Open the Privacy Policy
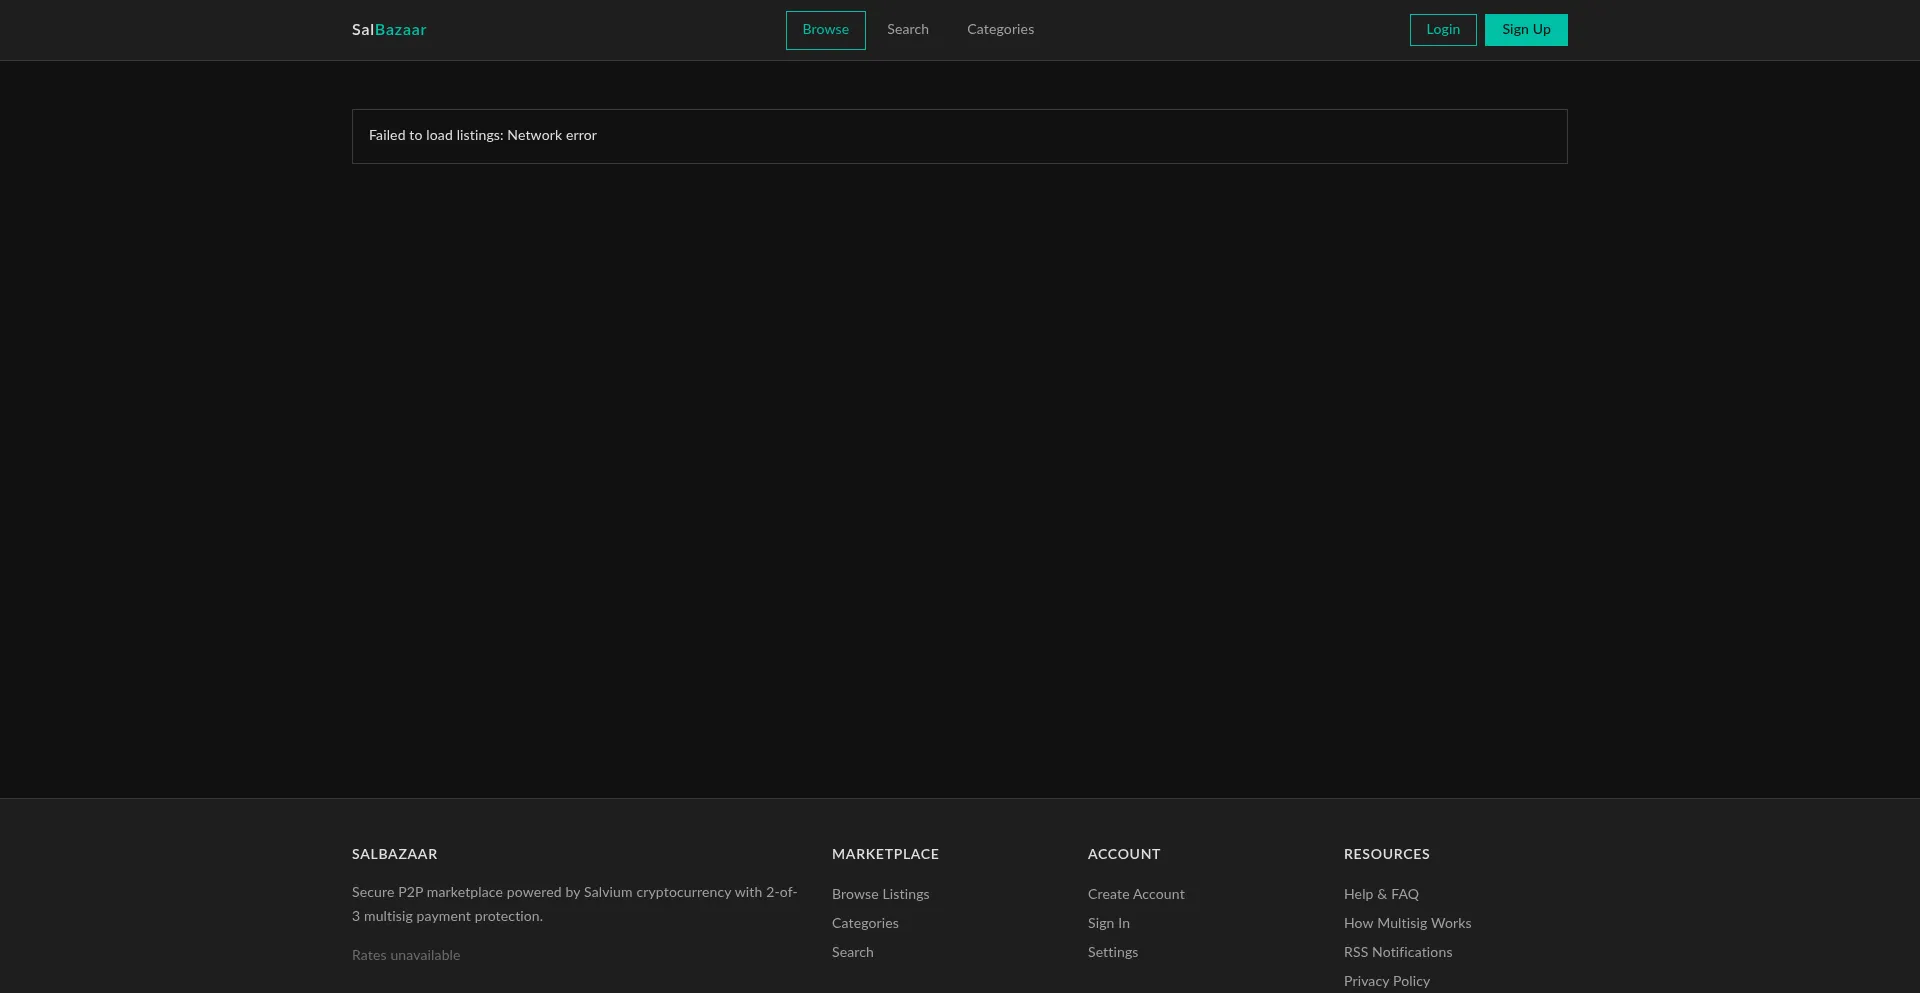 coord(1387,981)
